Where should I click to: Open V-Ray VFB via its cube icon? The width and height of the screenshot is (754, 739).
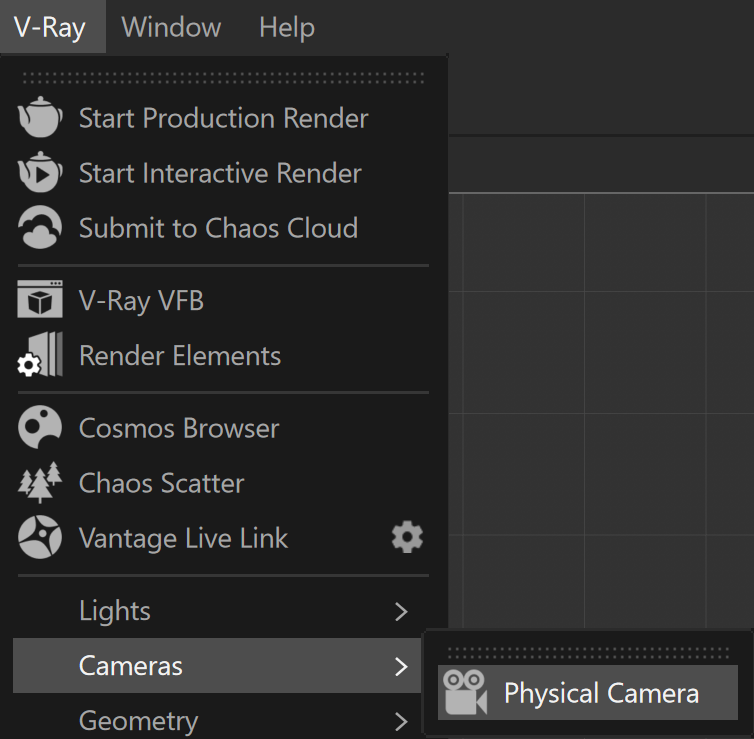pyautogui.click(x=40, y=299)
